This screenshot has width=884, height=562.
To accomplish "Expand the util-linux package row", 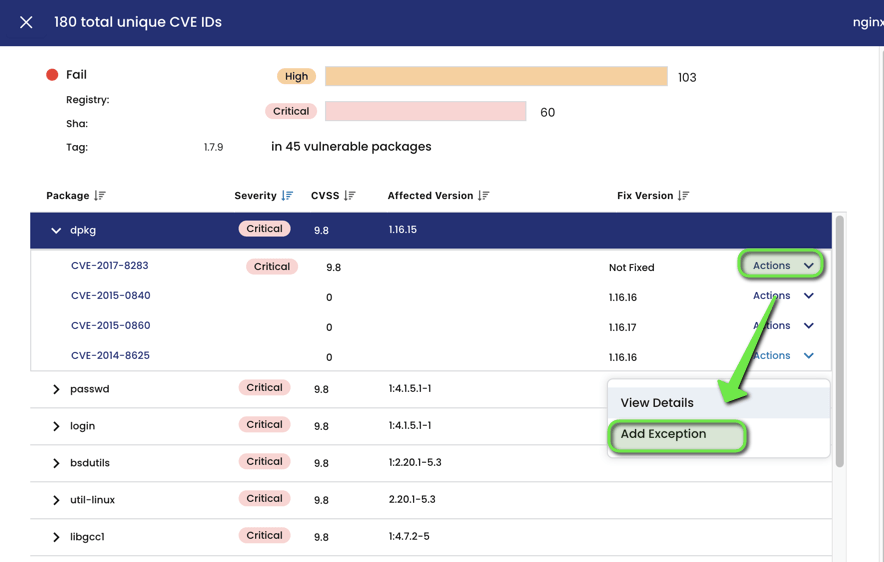I will [56, 500].
